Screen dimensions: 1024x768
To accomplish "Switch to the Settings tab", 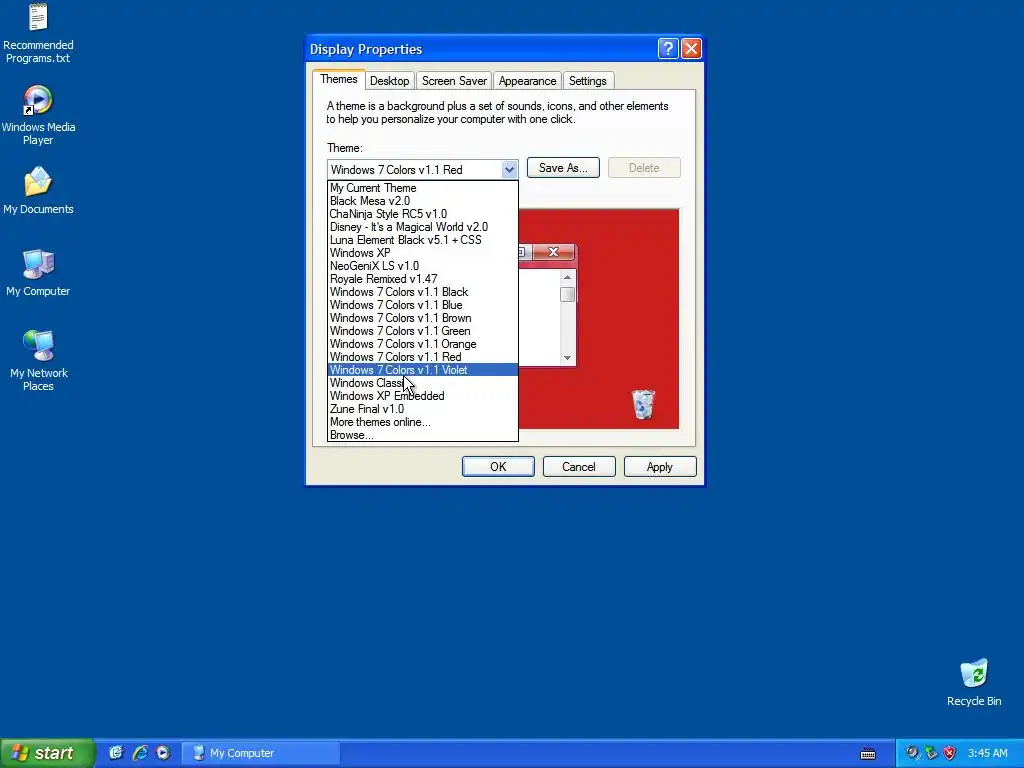I will tap(587, 81).
